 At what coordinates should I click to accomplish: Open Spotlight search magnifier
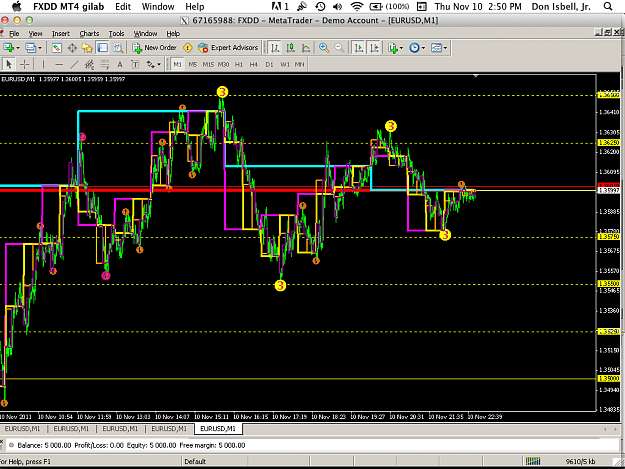point(608,7)
